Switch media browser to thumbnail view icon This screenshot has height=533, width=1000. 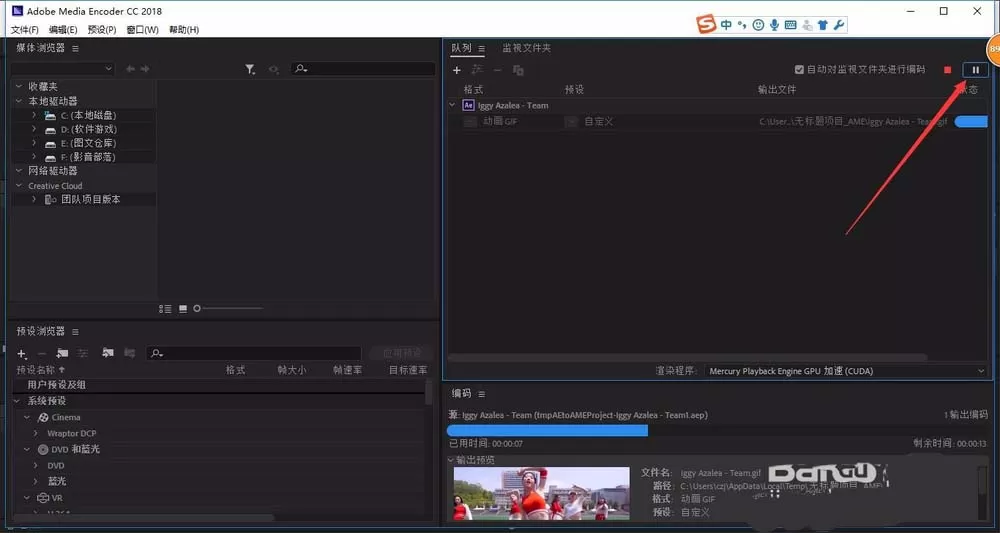[x=183, y=309]
